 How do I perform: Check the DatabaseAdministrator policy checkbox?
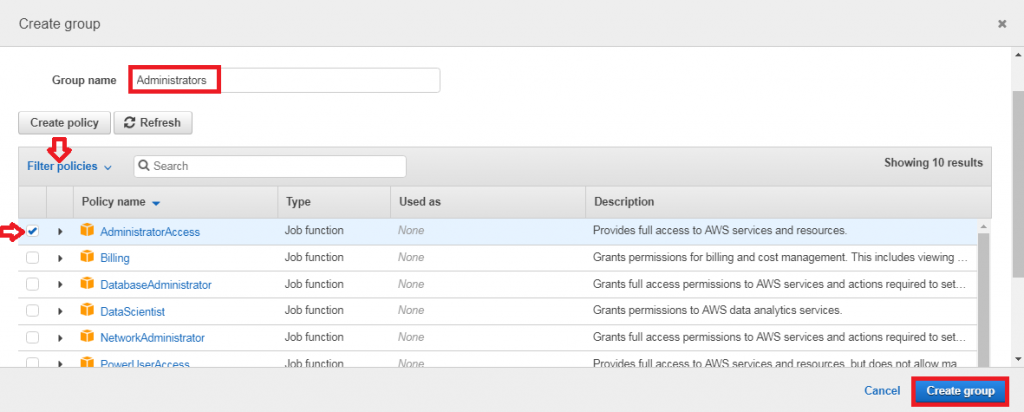[x=33, y=285]
